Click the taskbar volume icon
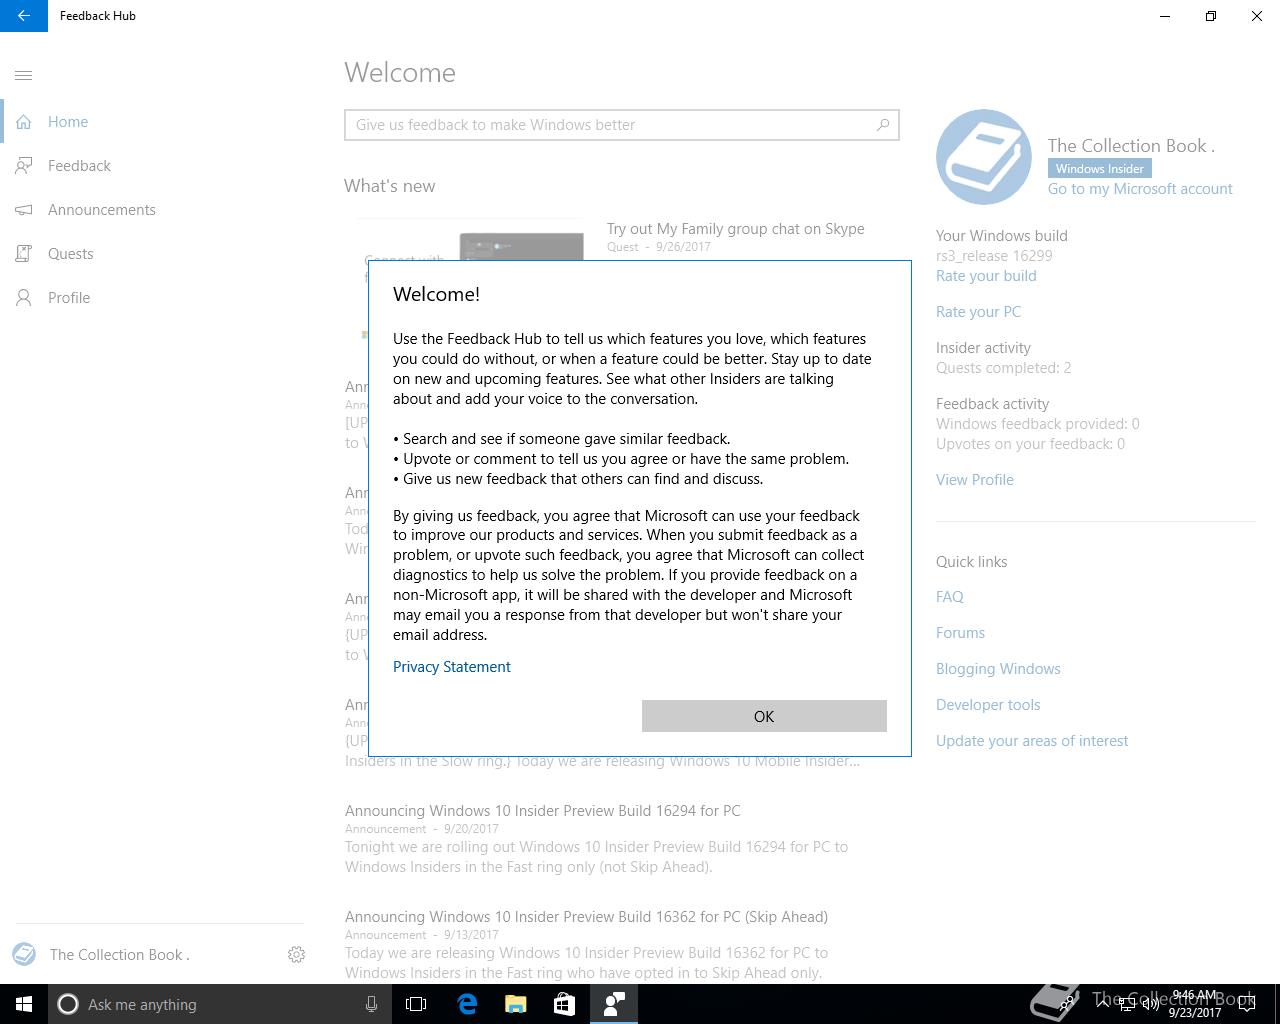1280x1024 pixels. [1151, 1004]
